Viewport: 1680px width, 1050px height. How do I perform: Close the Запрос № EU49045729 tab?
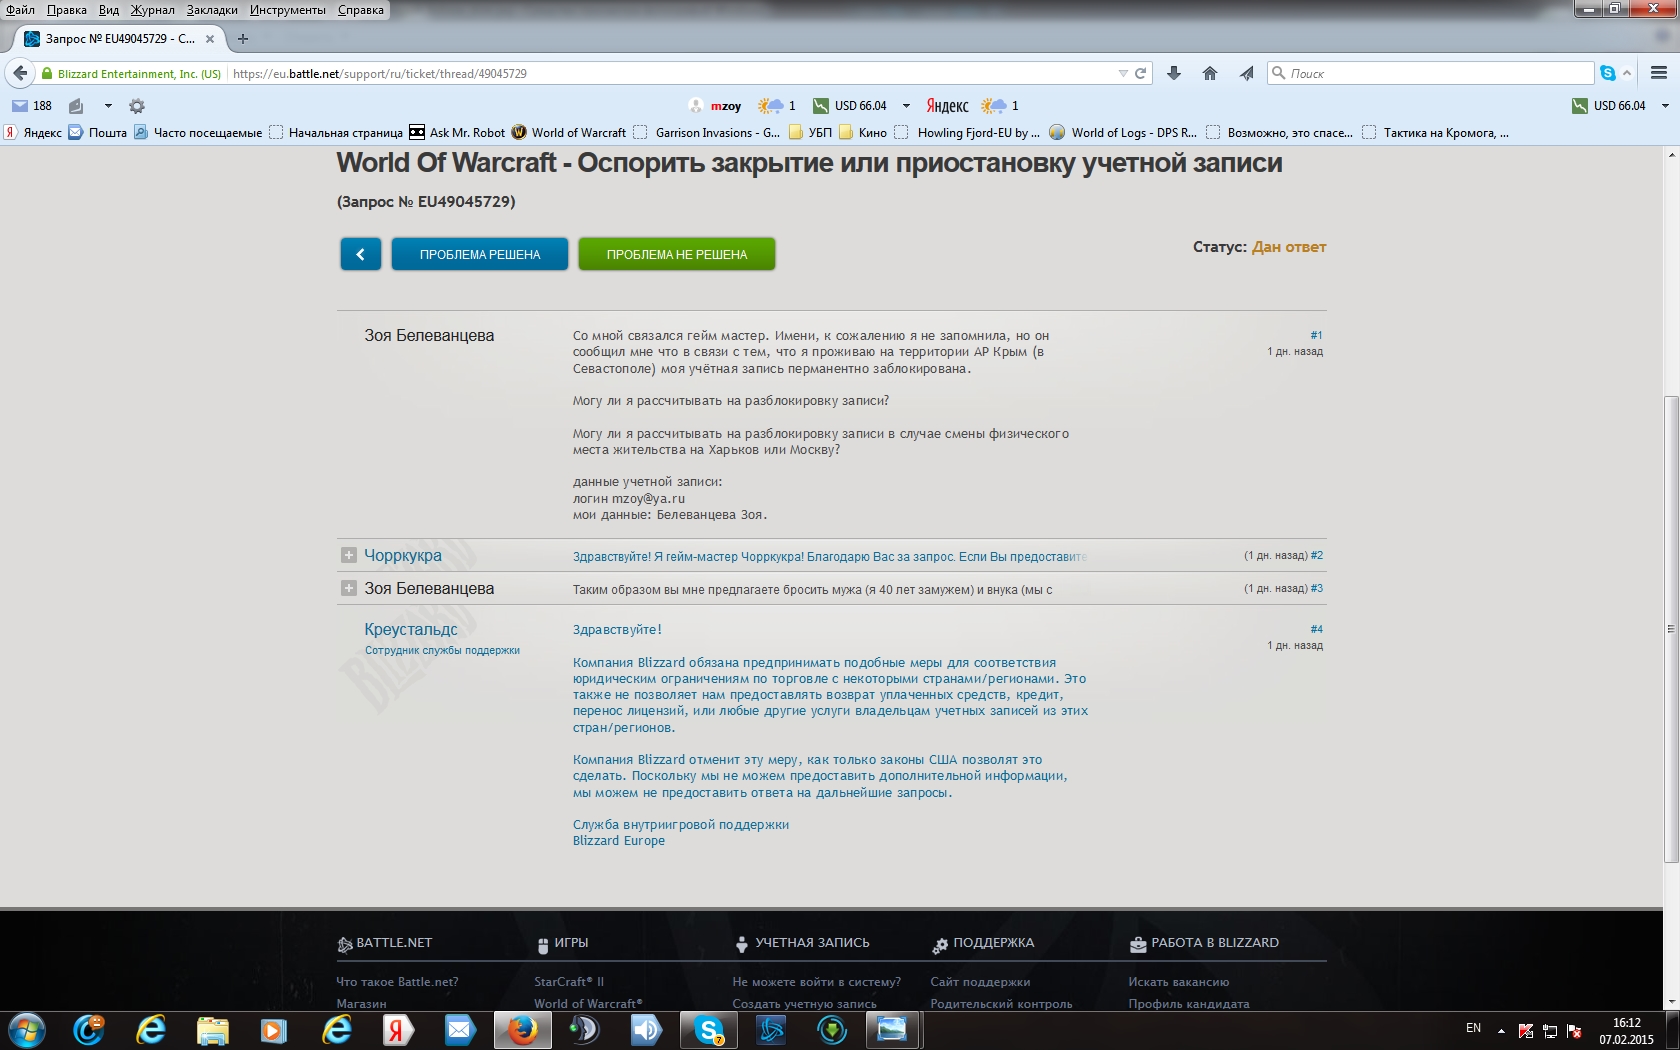pos(210,39)
